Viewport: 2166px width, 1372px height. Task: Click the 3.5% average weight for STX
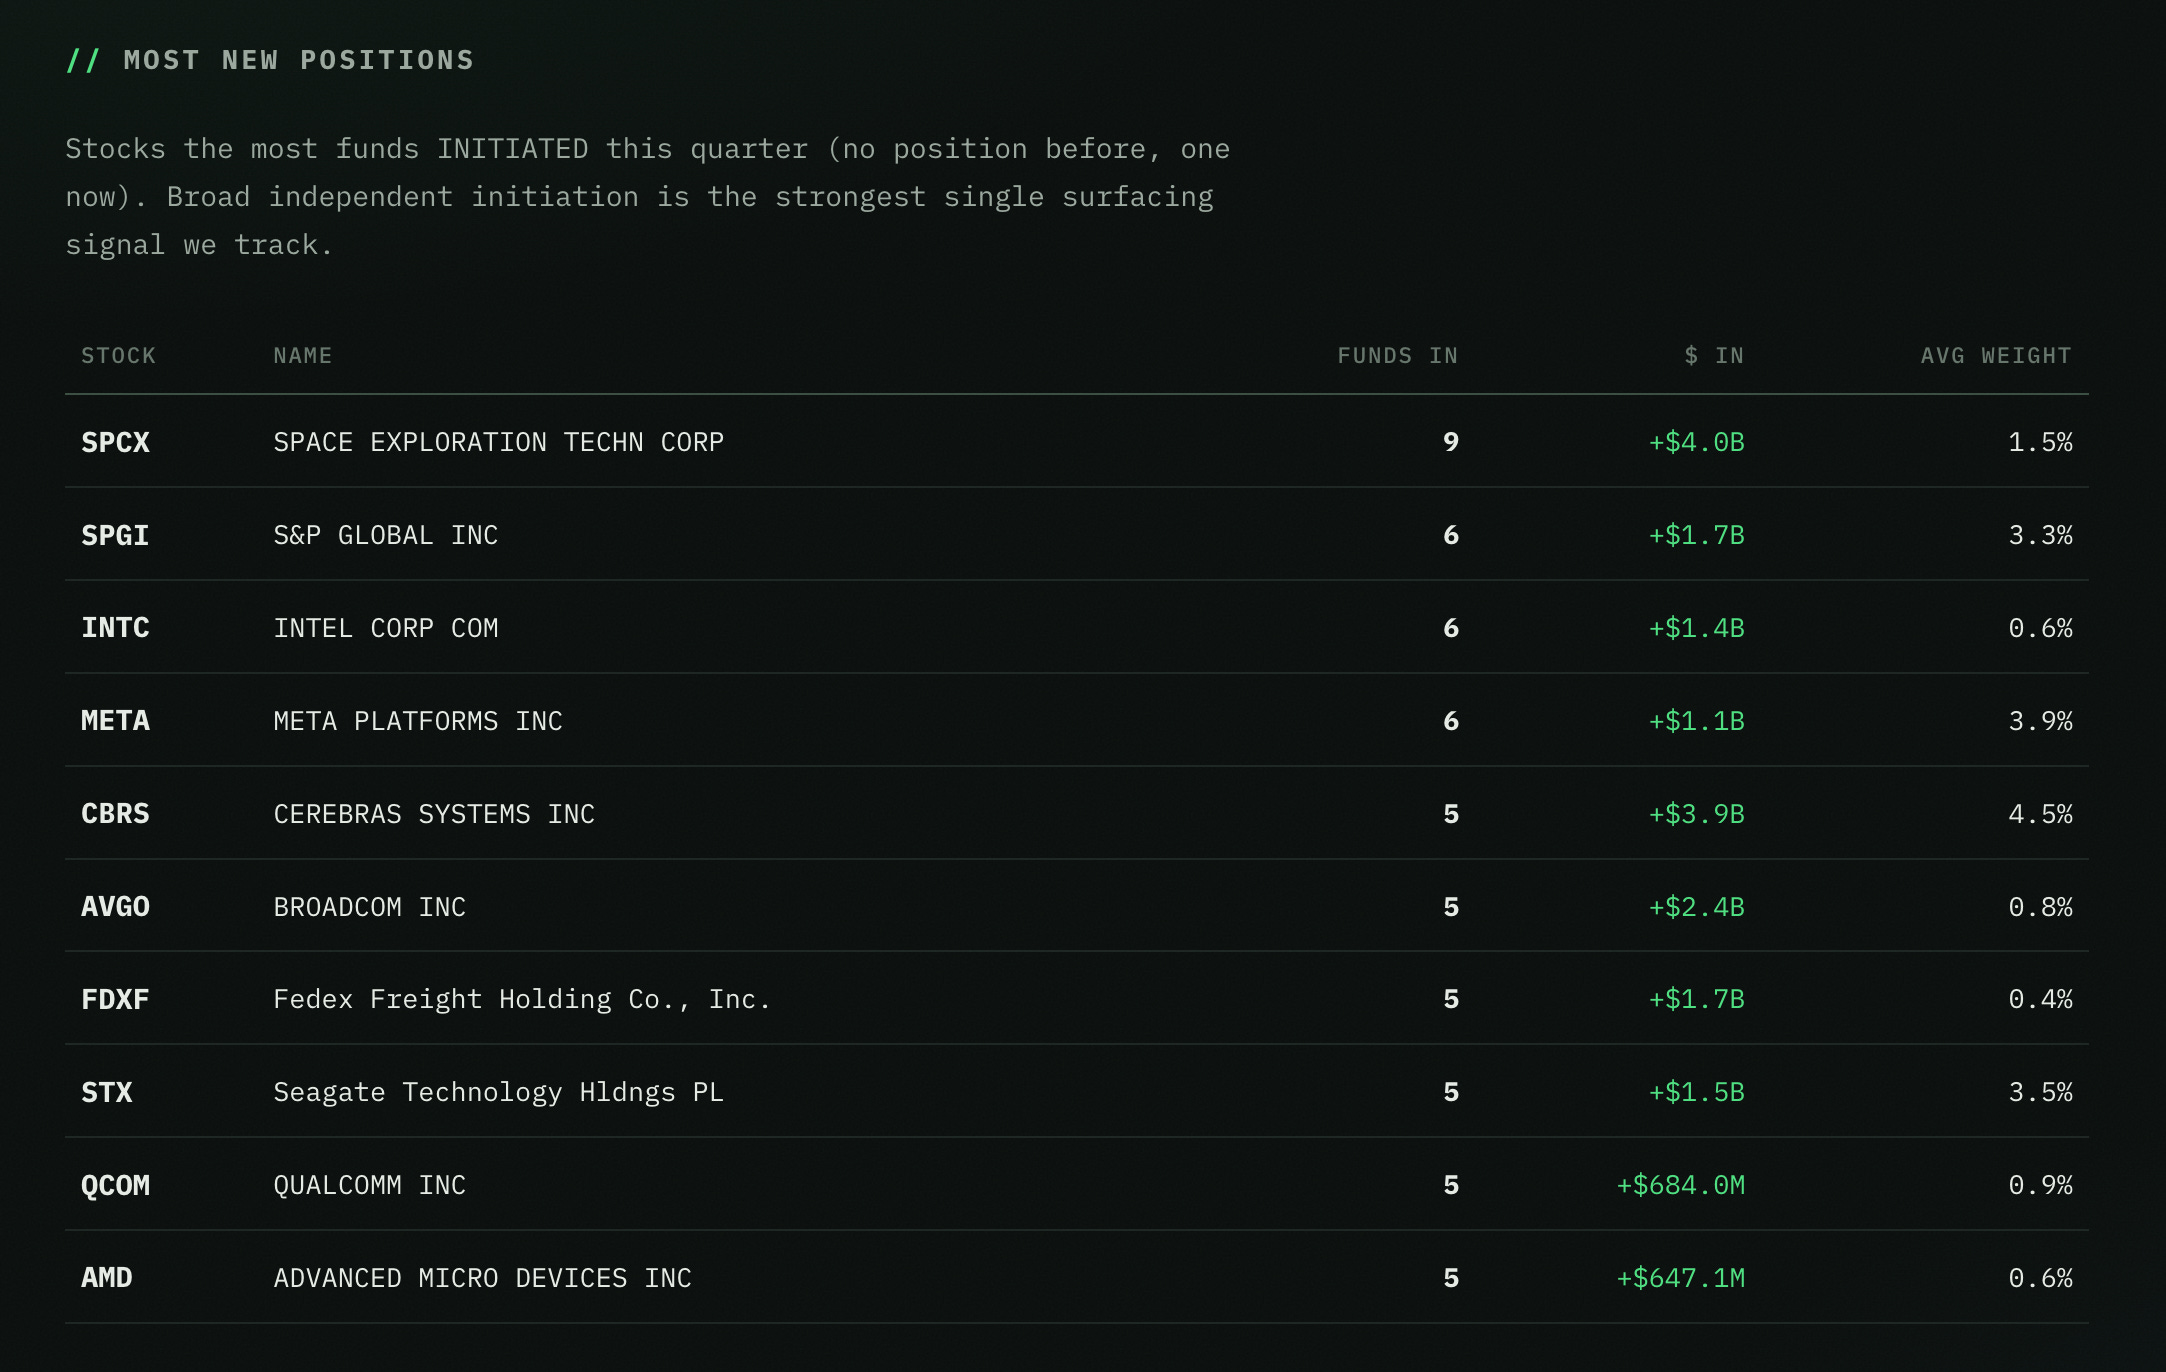[2040, 1092]
